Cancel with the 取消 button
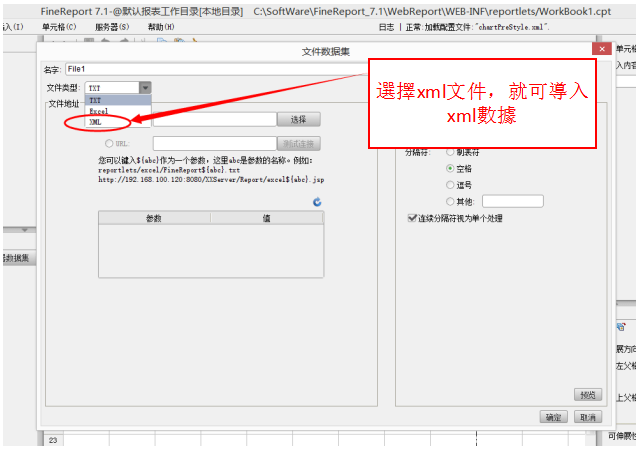Viewport: 638px width, 450px height. click(588, 417)
